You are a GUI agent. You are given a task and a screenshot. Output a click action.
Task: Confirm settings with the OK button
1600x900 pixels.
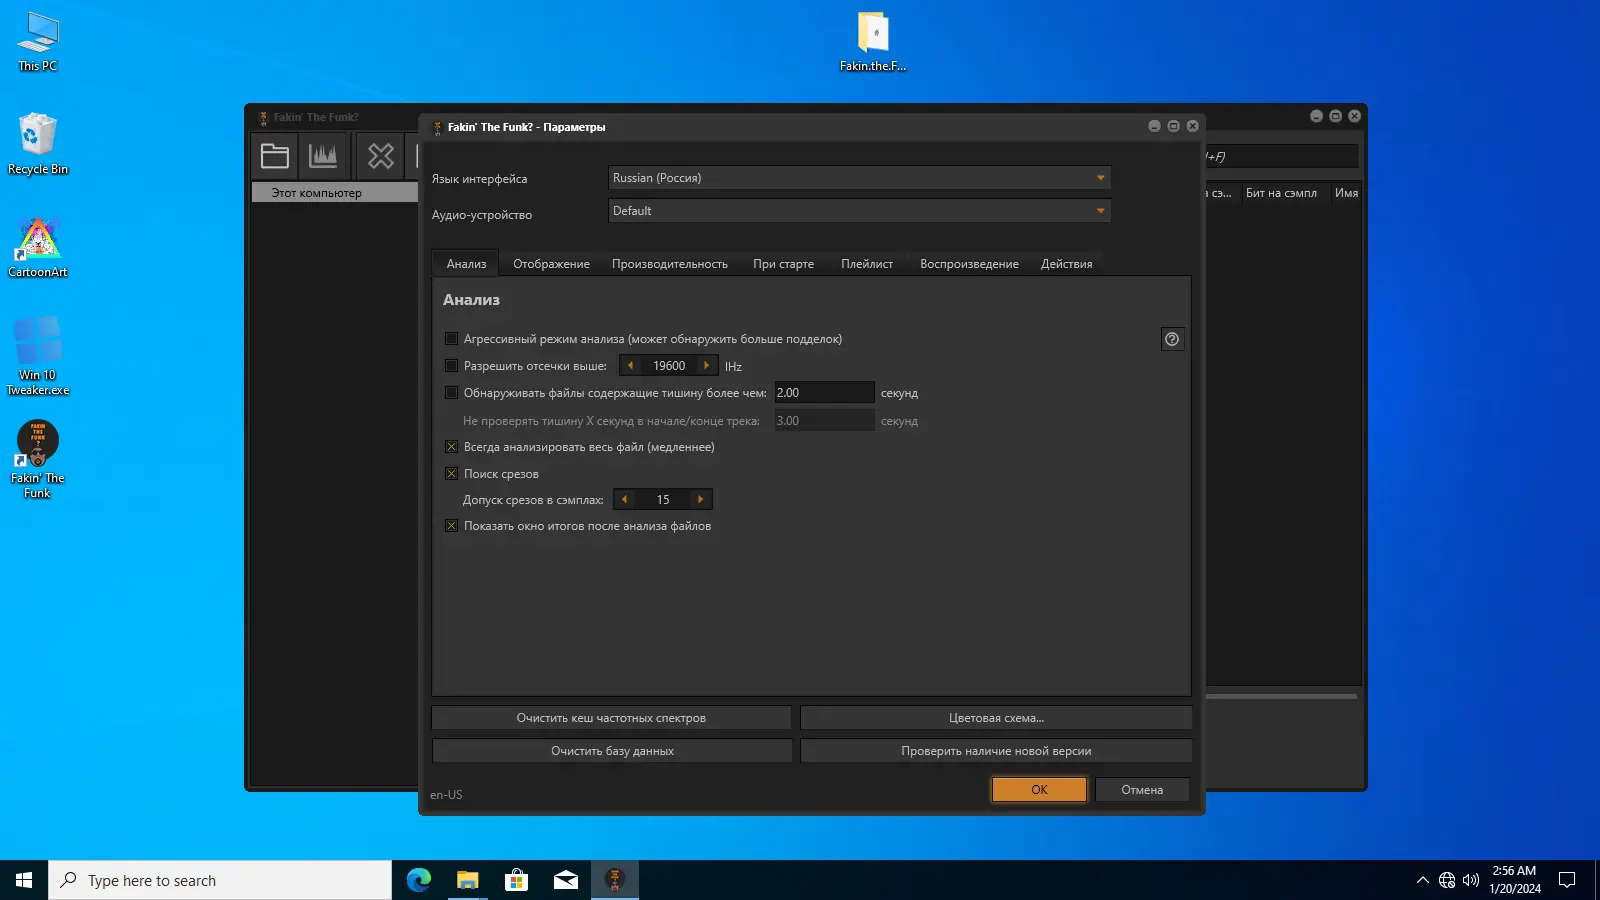pos(1039,790)
